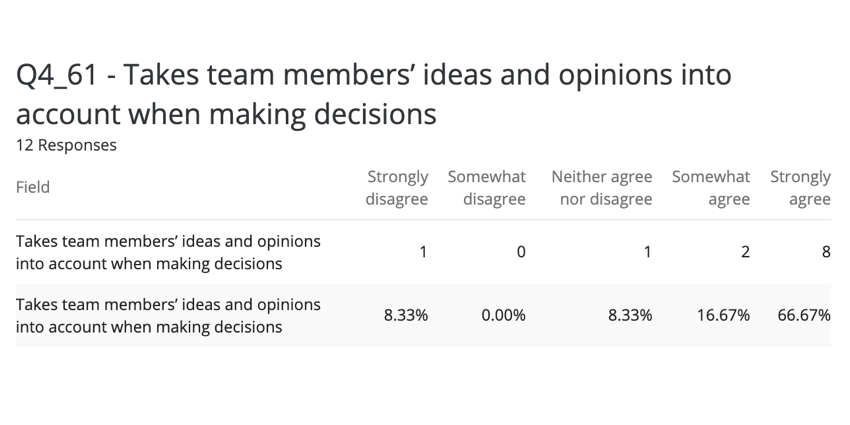850x425 pixels.
Task: Click the Q4_61 question title heading
Action: click(x=373, y=94)
